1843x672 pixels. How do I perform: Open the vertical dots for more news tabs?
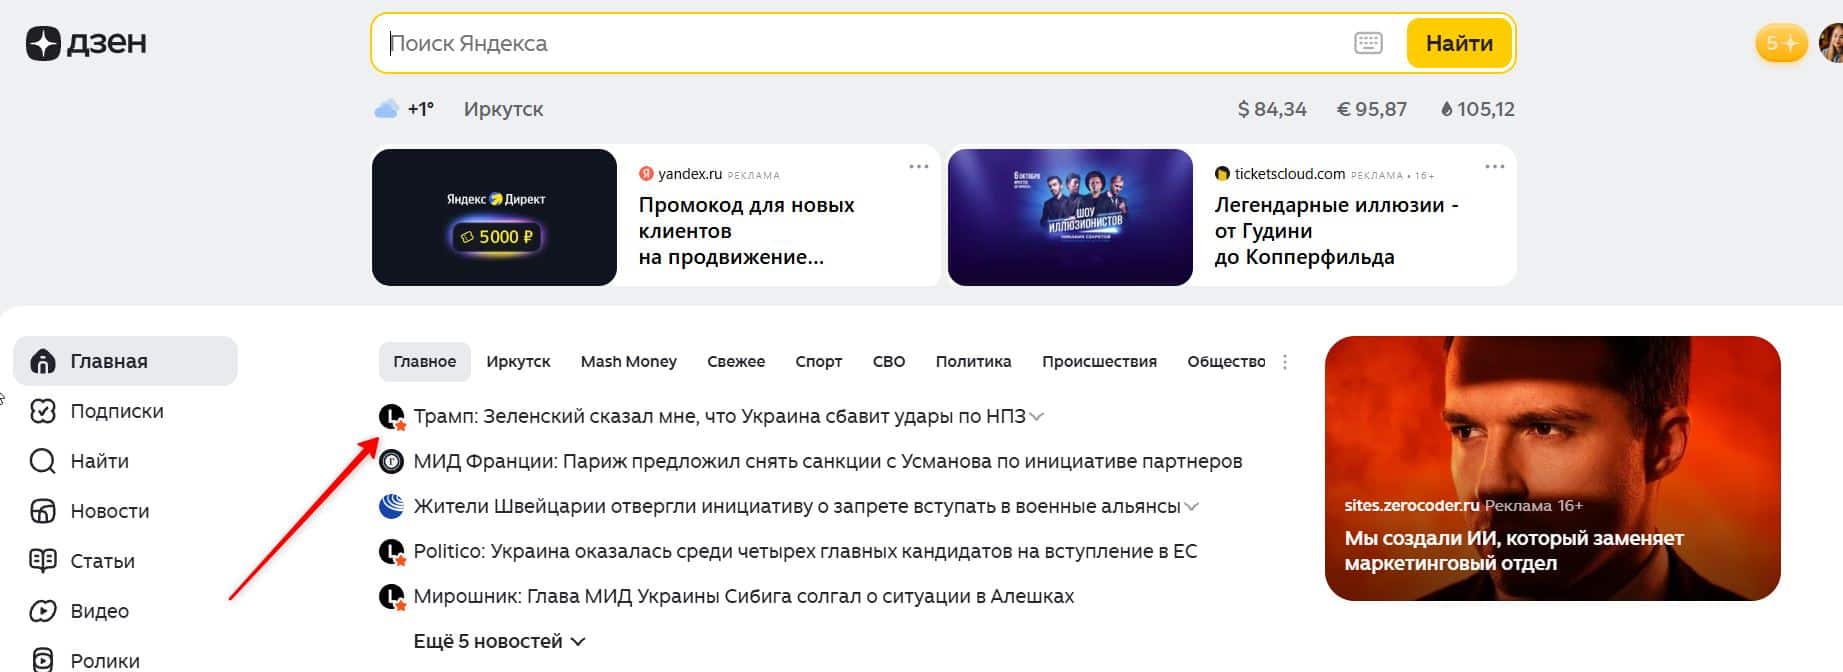[1285, 362]
